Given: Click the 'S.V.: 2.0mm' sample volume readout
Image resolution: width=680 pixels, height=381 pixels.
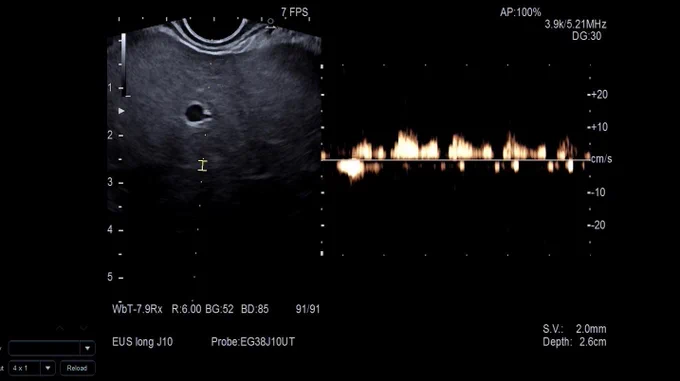Looking at the screenshot, I should [574, 329].
